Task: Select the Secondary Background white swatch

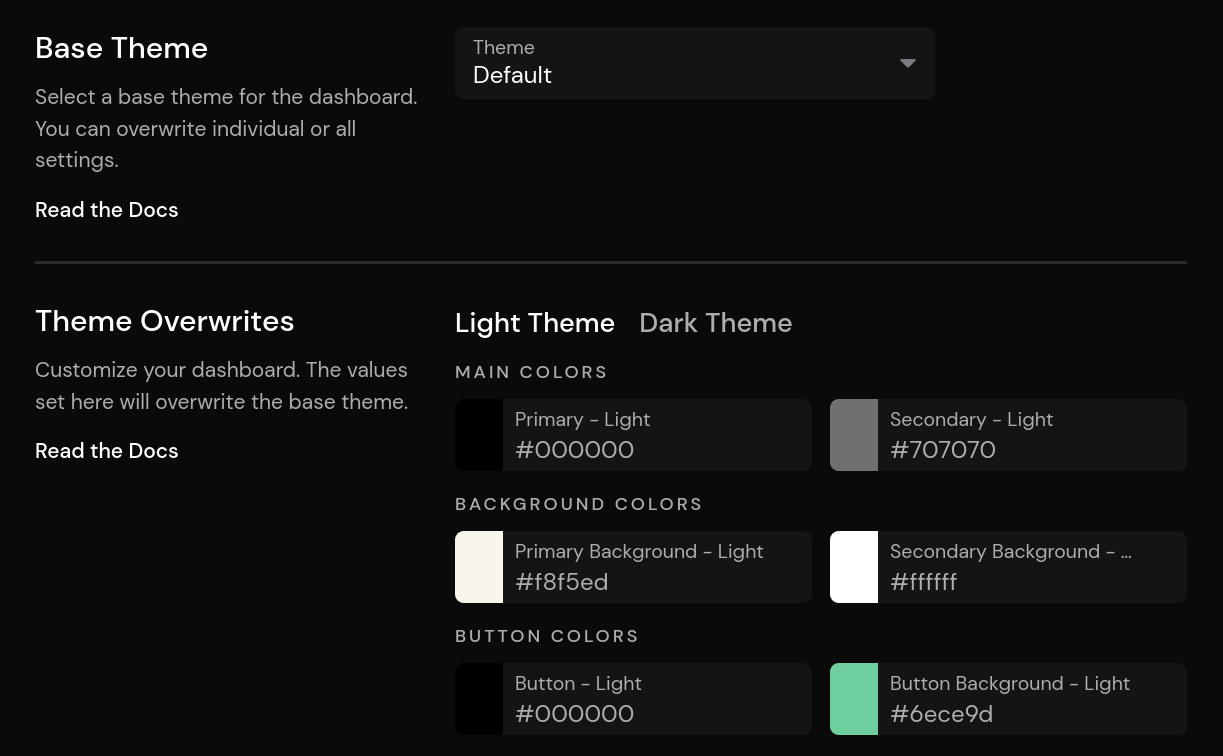Action: 854,567
